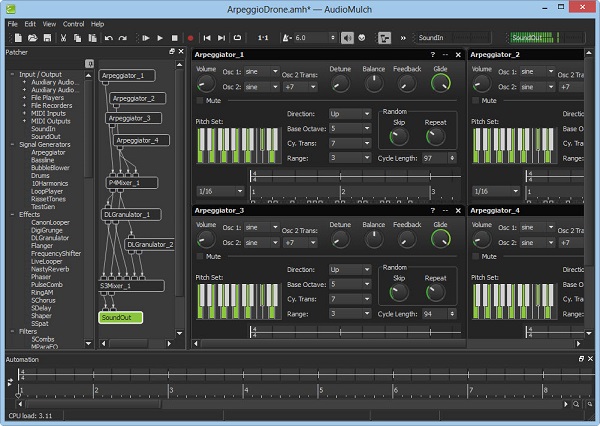
Task: Enable Mute checkbox in Arpeggiator_1
Action: pos(201,100)
